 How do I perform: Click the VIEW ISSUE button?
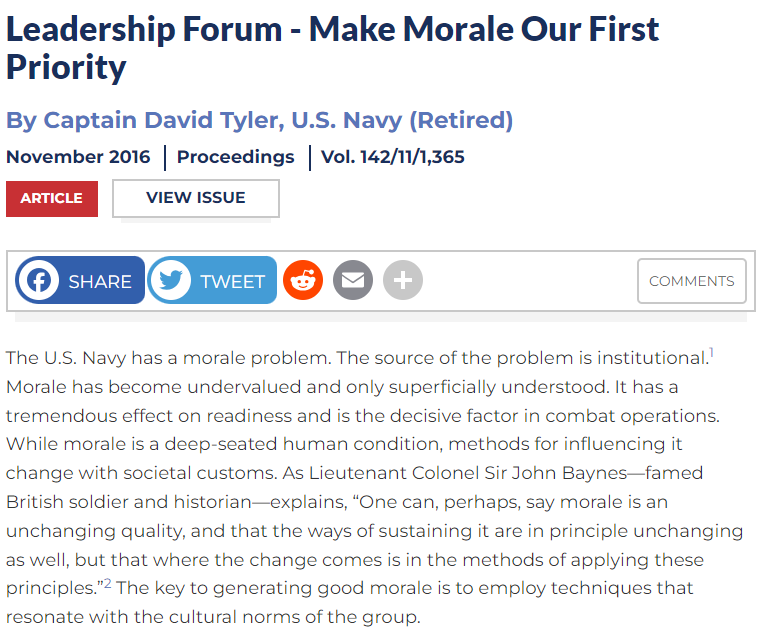tap(196, 198)
